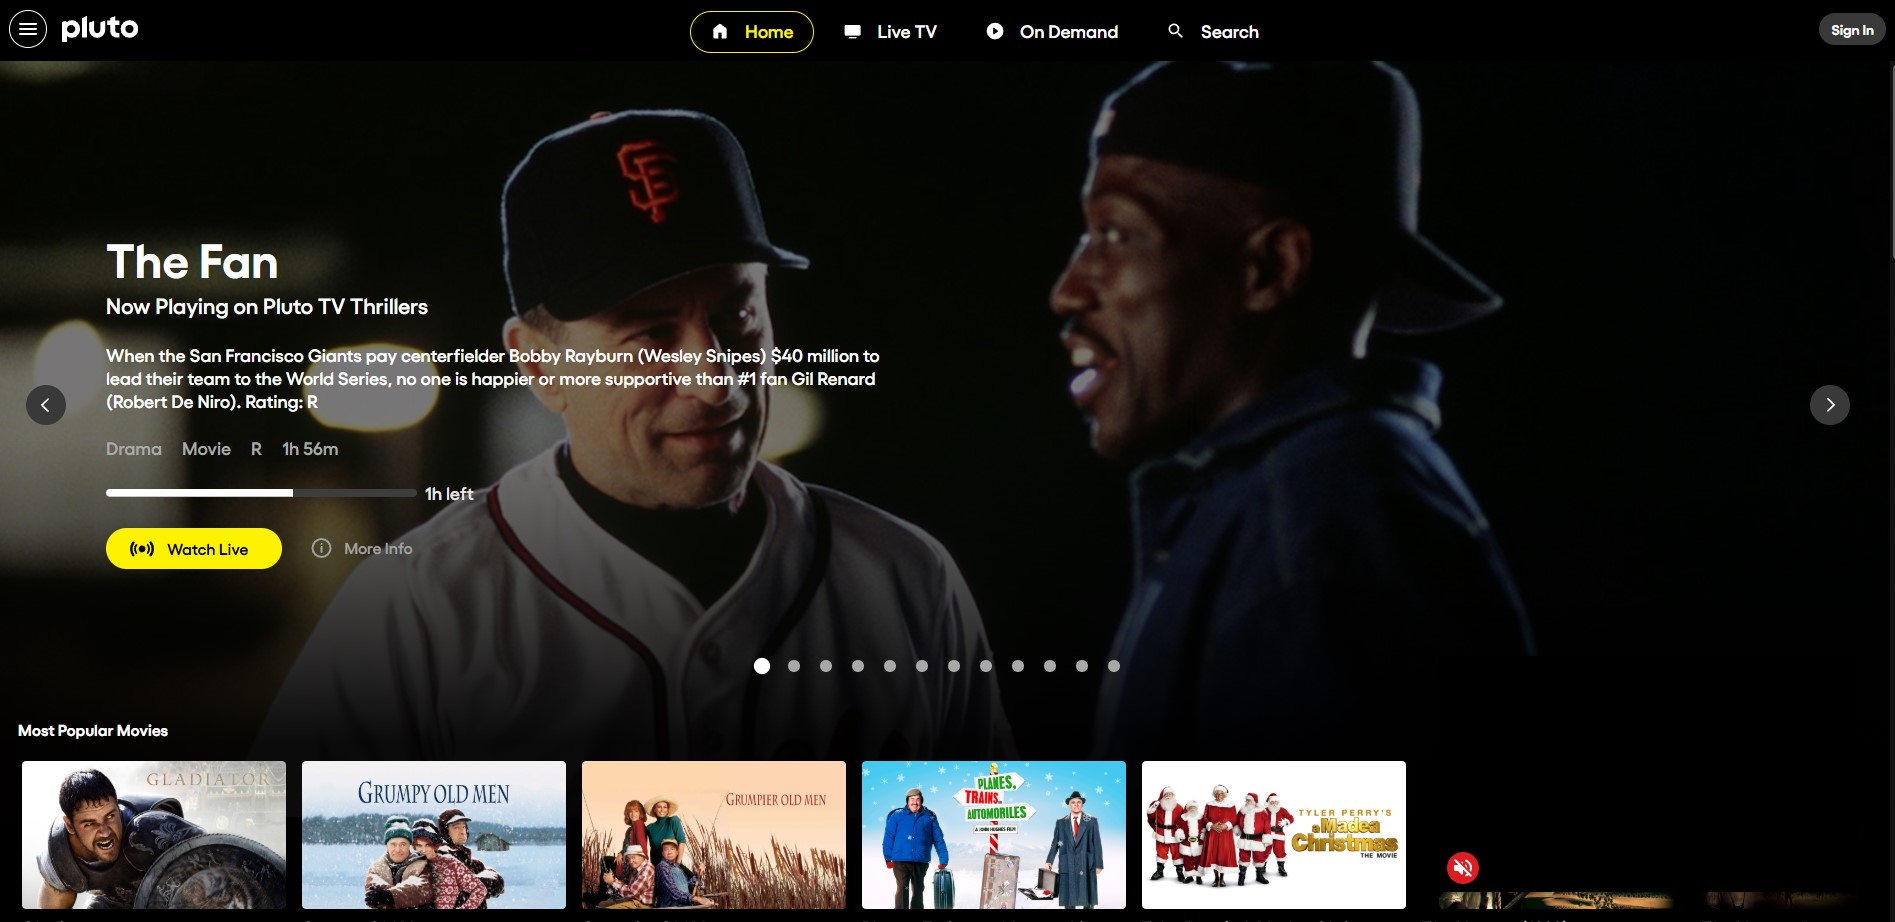Open the On Demand section
Viewport: 1895px width, 922px height.
1052,31
